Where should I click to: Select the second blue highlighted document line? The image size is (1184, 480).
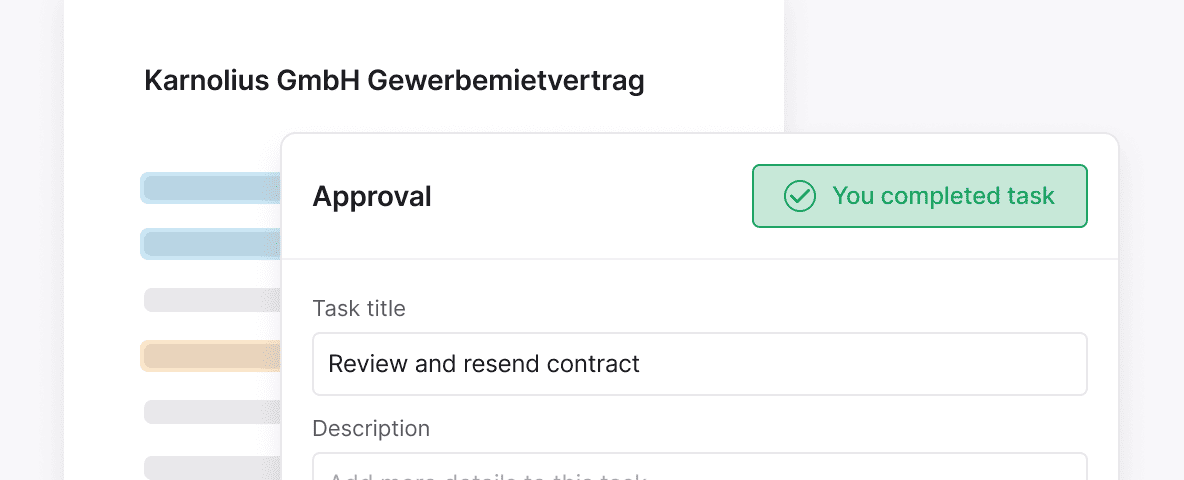pyautogui.click(x=211, y=244)
